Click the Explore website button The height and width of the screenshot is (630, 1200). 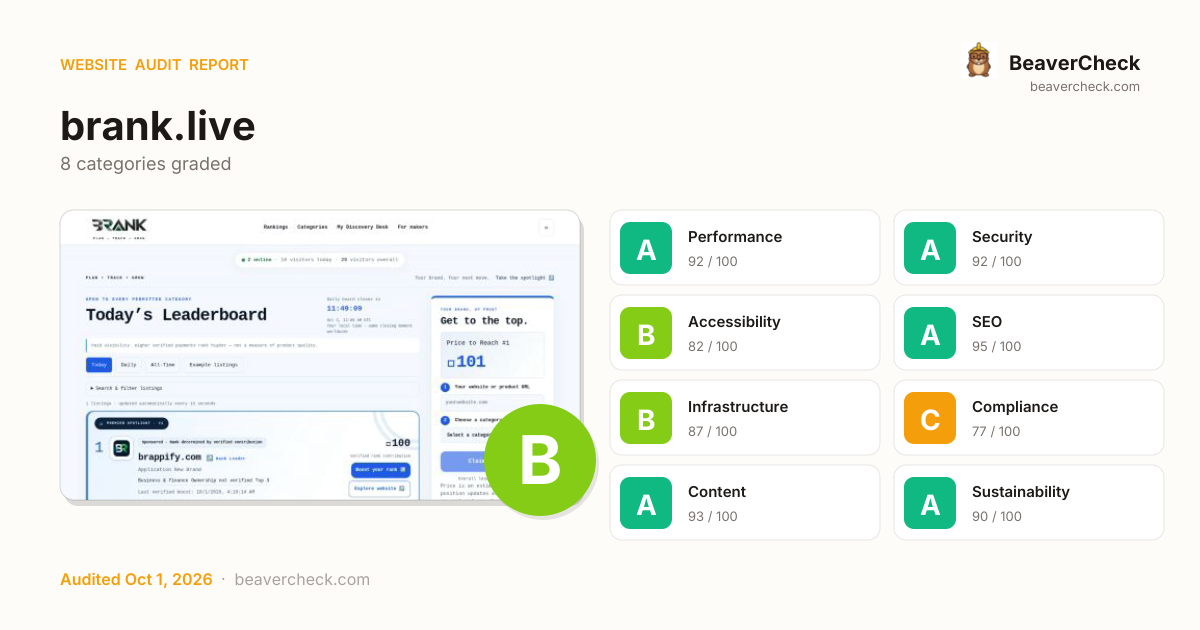[x=380, y=489]
